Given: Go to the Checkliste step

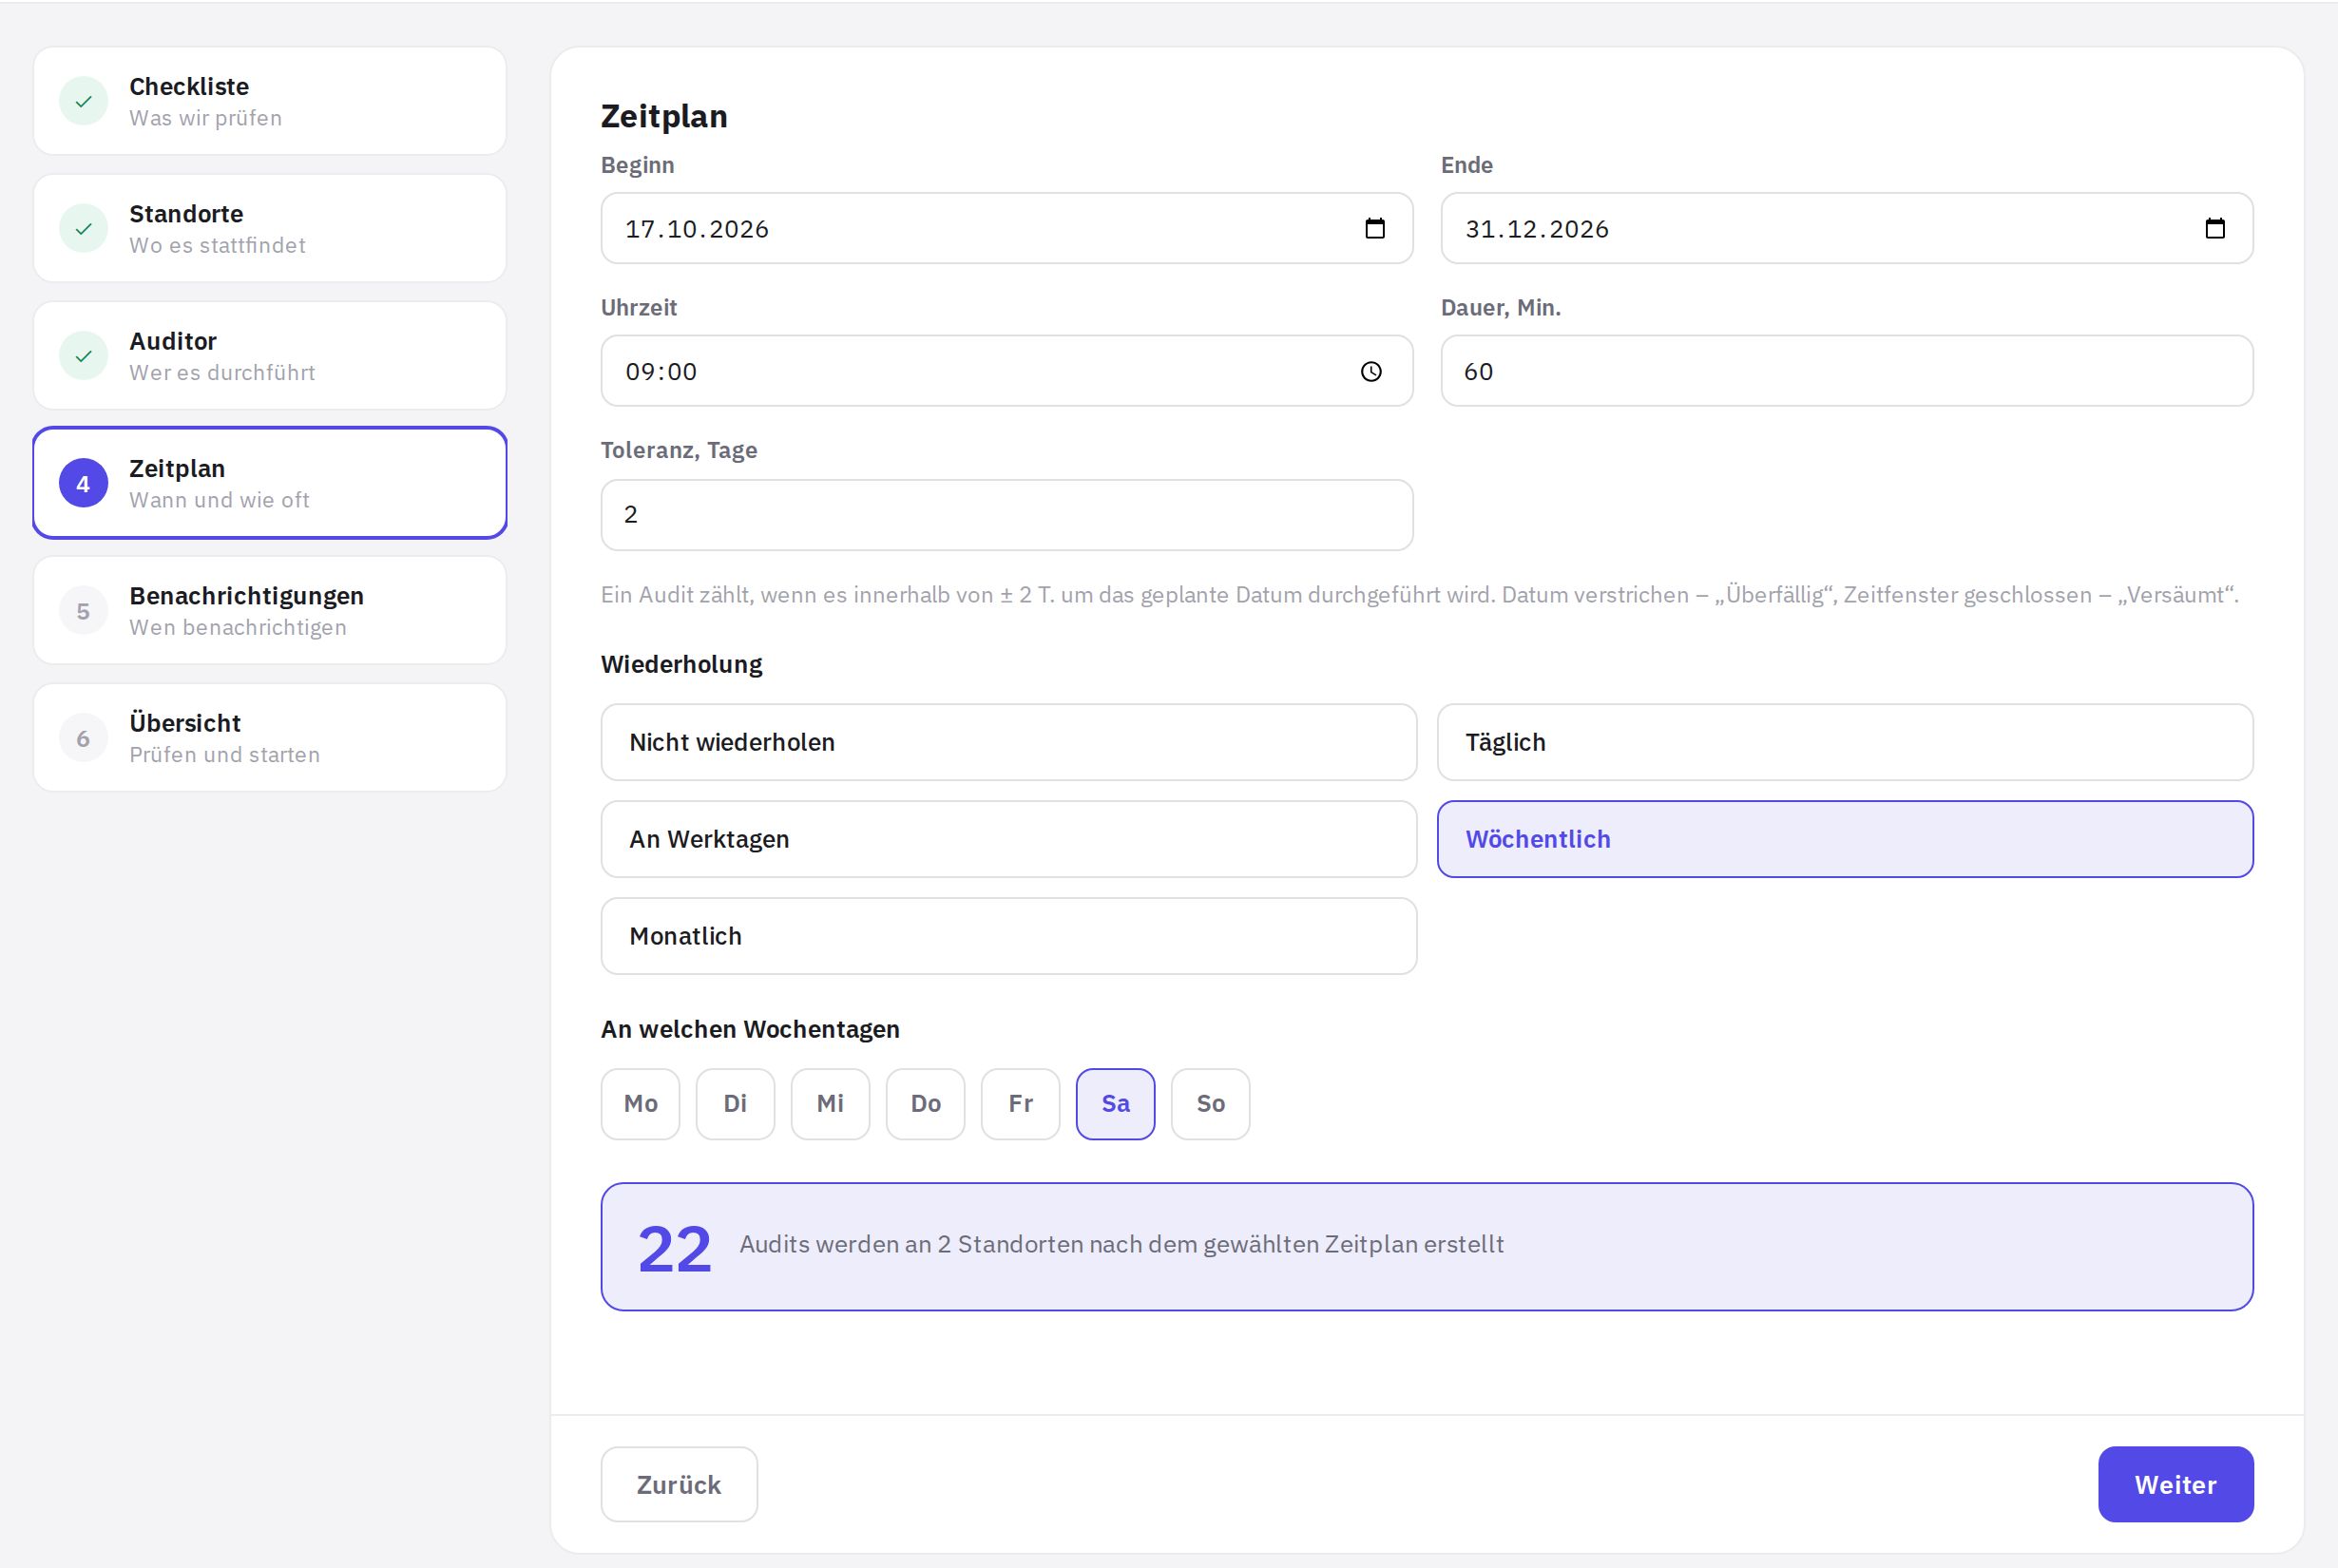Looking at the screenshot, I should (x=270, y=101).
